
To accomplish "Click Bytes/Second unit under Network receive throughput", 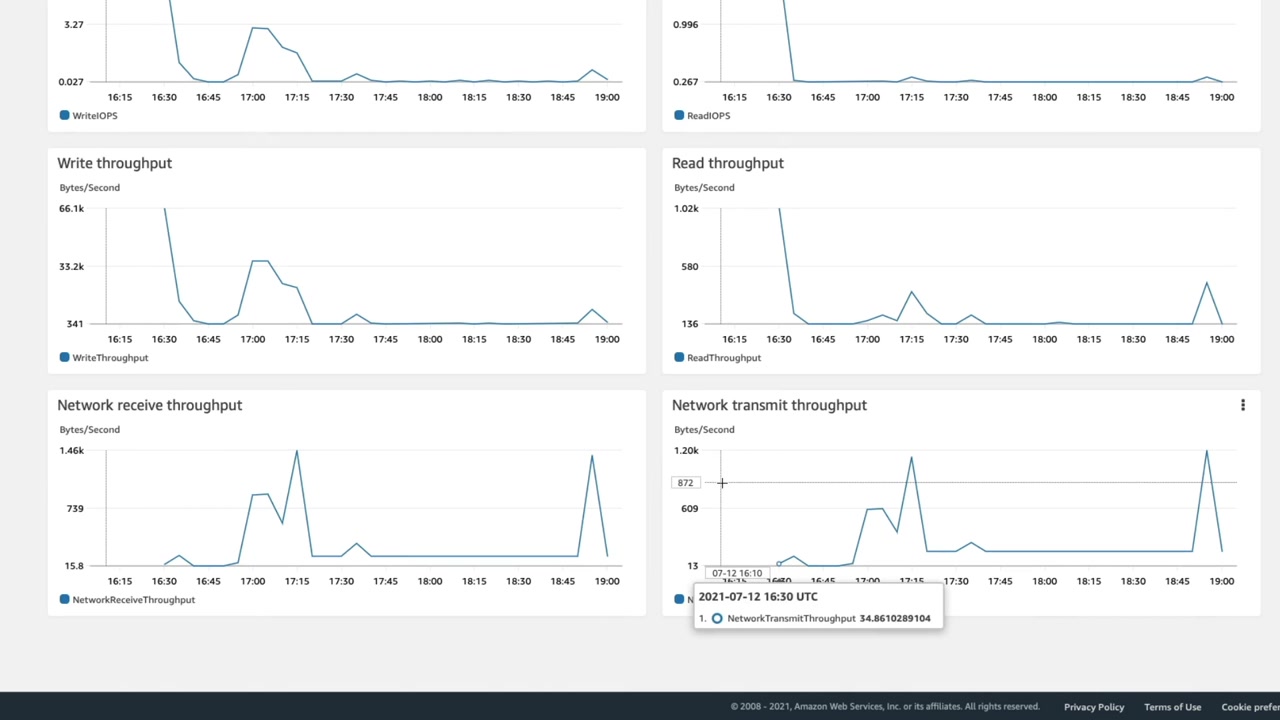I will (89, 430).
